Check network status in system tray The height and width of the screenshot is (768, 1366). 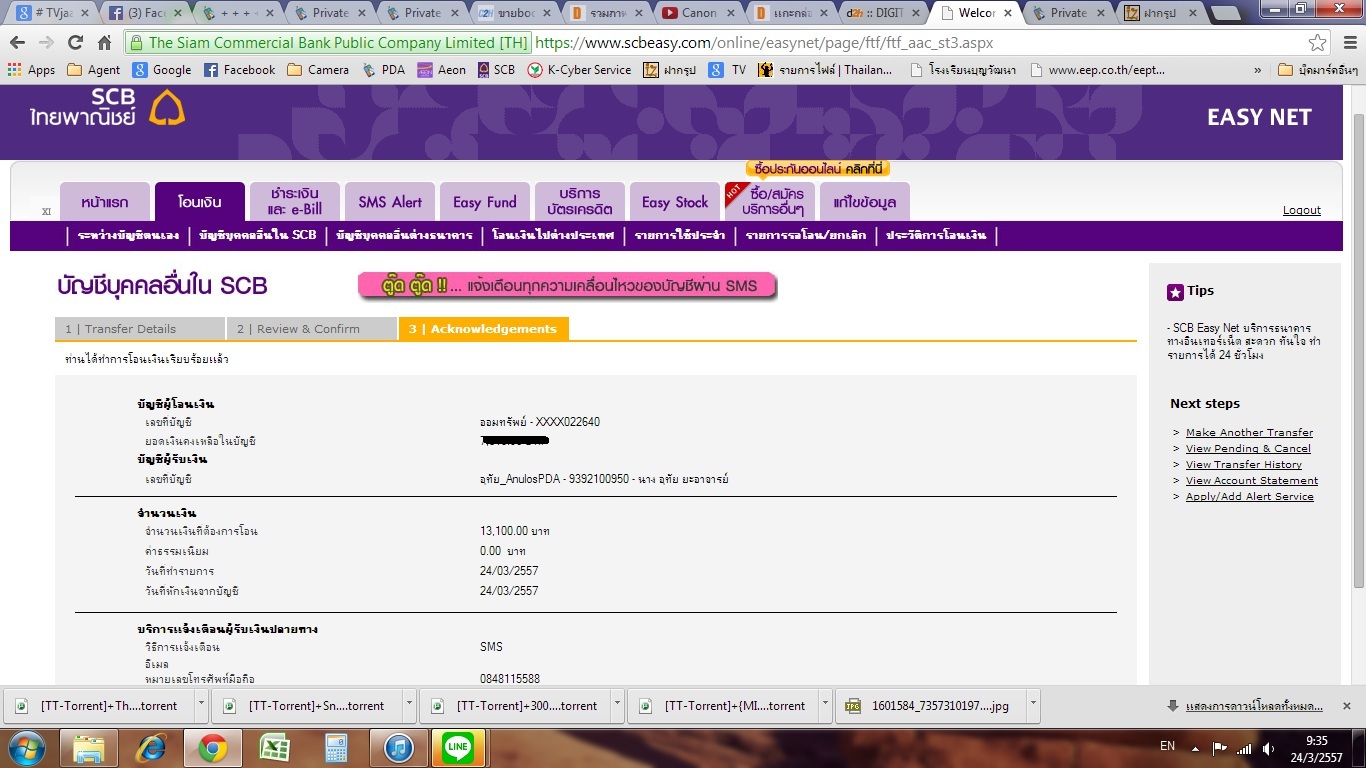pyautogui.click(x=1244, y=748)
